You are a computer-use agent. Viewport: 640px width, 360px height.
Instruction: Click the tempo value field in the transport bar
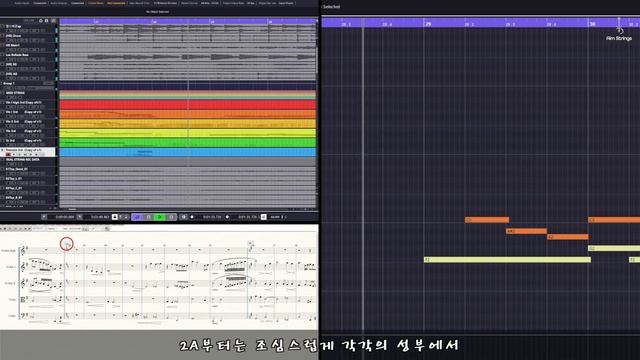tap(275, 217)
